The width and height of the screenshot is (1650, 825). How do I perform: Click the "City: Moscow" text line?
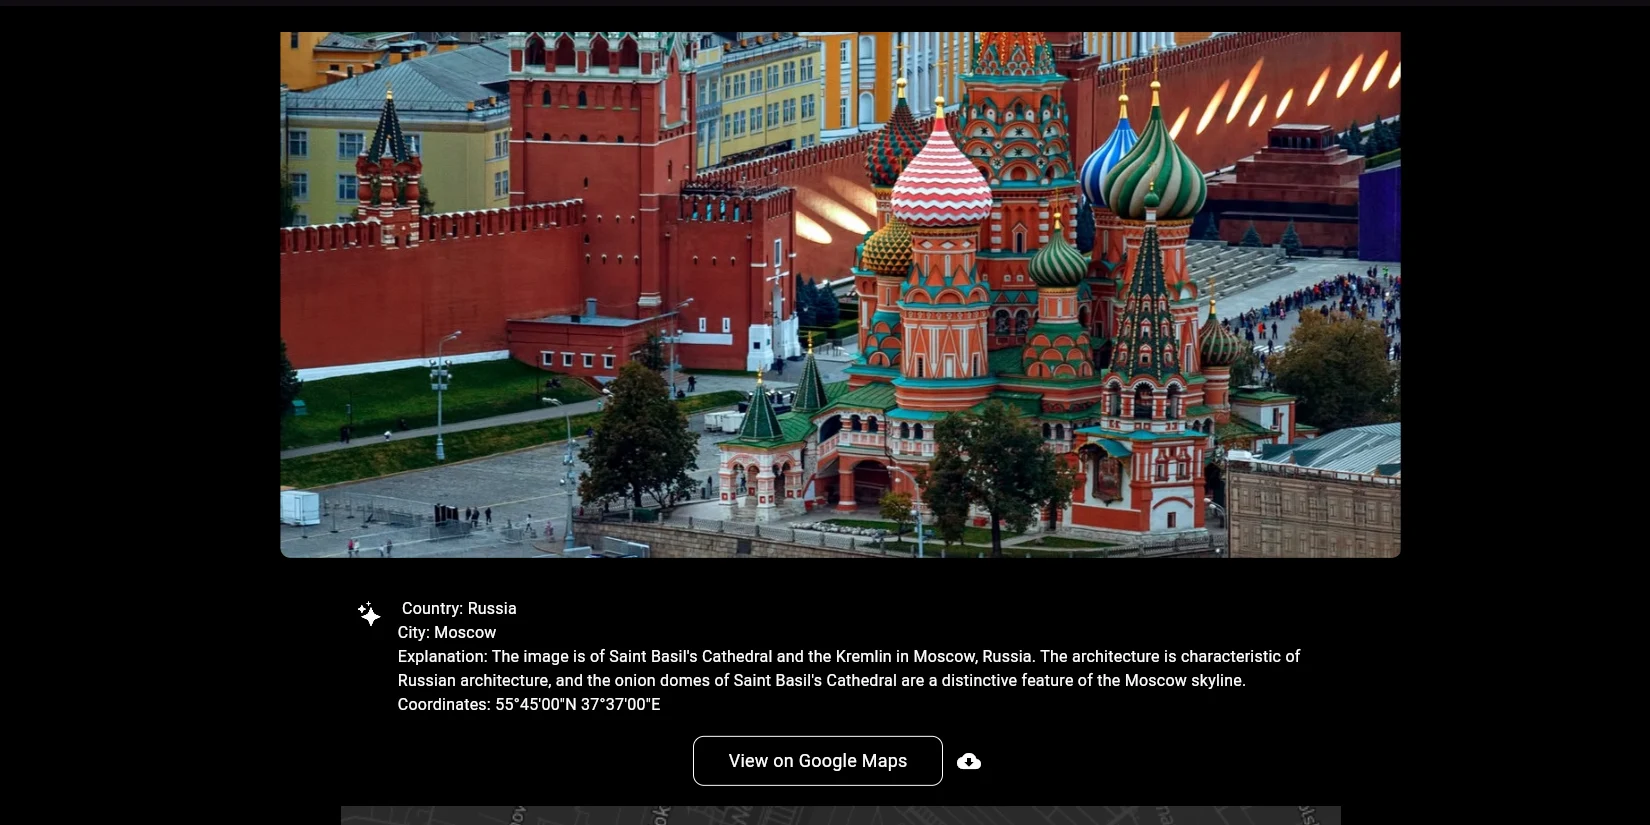pos(447,632)
